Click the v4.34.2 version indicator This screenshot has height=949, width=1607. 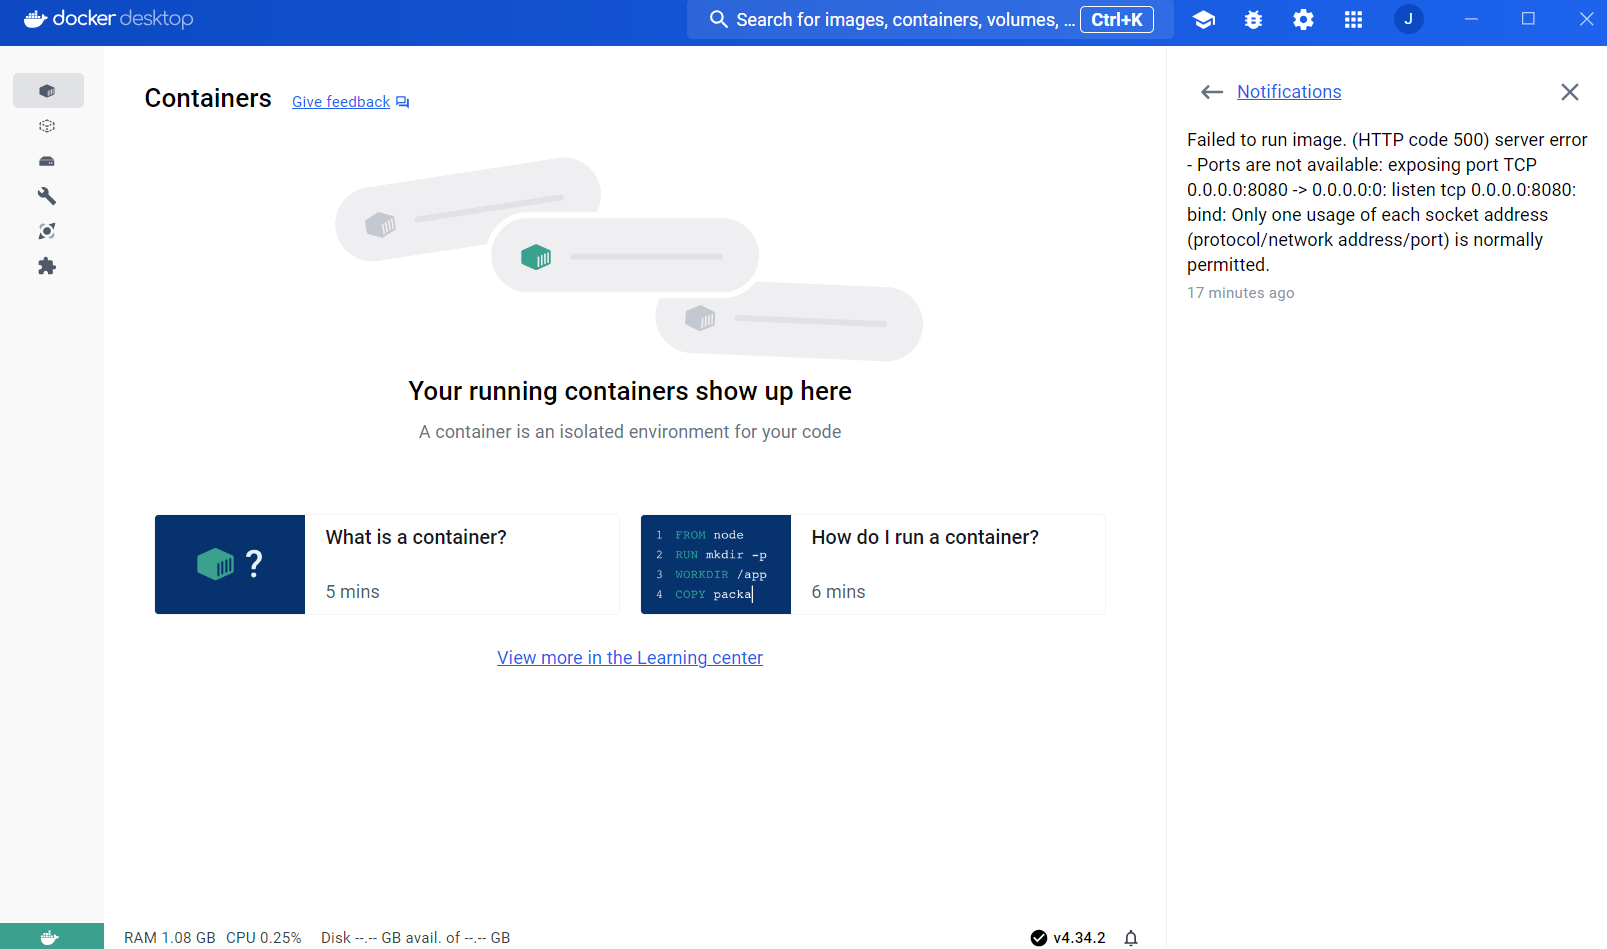point(1068,938)
